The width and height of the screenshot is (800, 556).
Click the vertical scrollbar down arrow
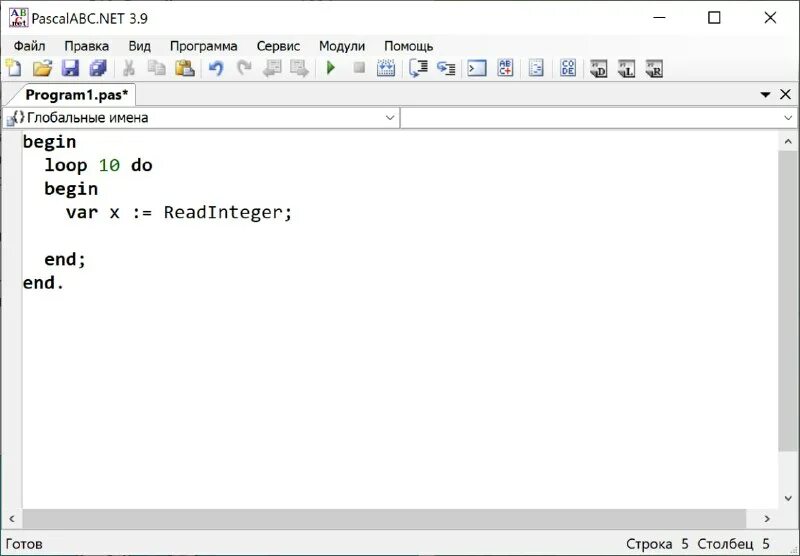(788, 498)
